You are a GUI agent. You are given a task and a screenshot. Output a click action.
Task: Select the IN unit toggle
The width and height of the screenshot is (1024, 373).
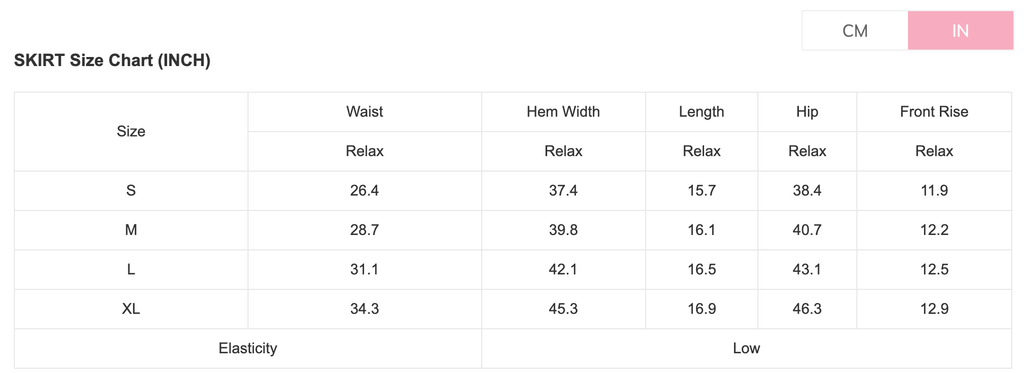[961, 31]
